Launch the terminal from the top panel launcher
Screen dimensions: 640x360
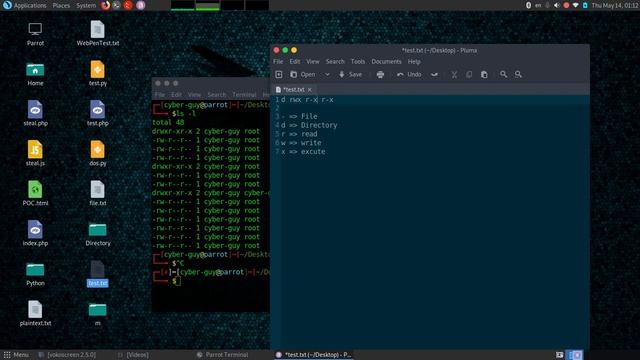pos(117,5)
